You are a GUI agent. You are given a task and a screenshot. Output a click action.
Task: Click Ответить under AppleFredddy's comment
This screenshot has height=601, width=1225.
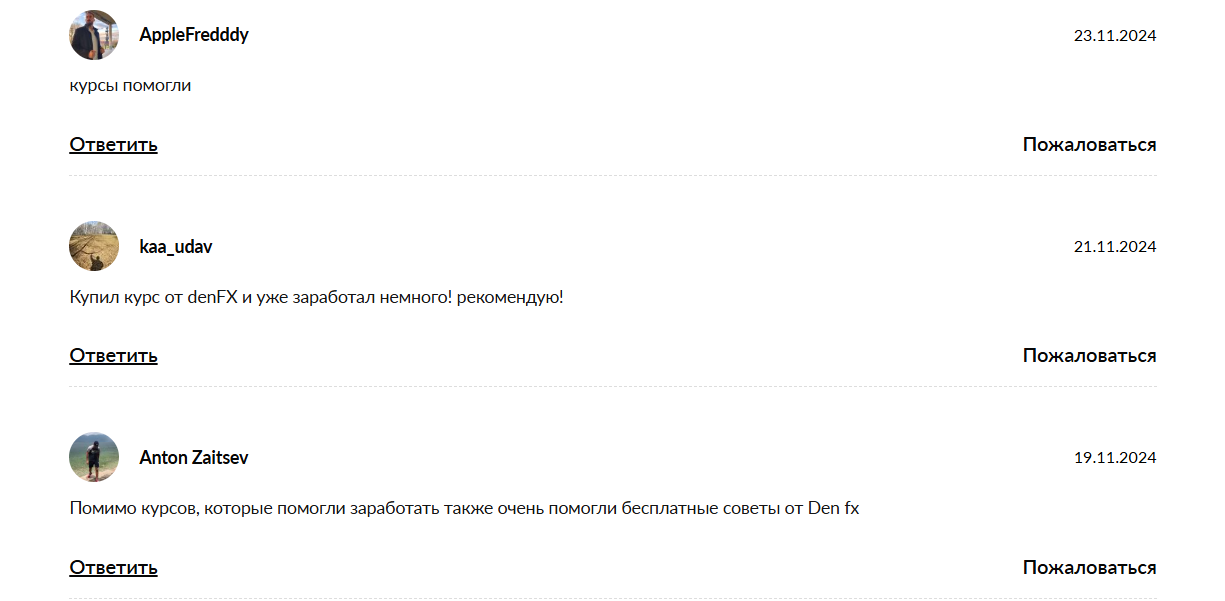click(x=113, y=145)
